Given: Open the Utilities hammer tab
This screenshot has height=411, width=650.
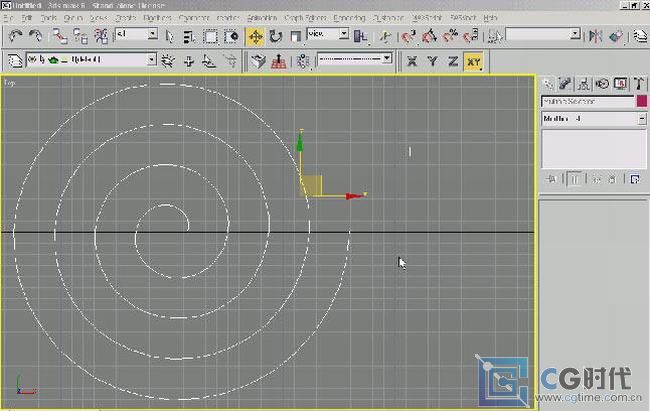Looking at the screenshot, I should 639,84.
